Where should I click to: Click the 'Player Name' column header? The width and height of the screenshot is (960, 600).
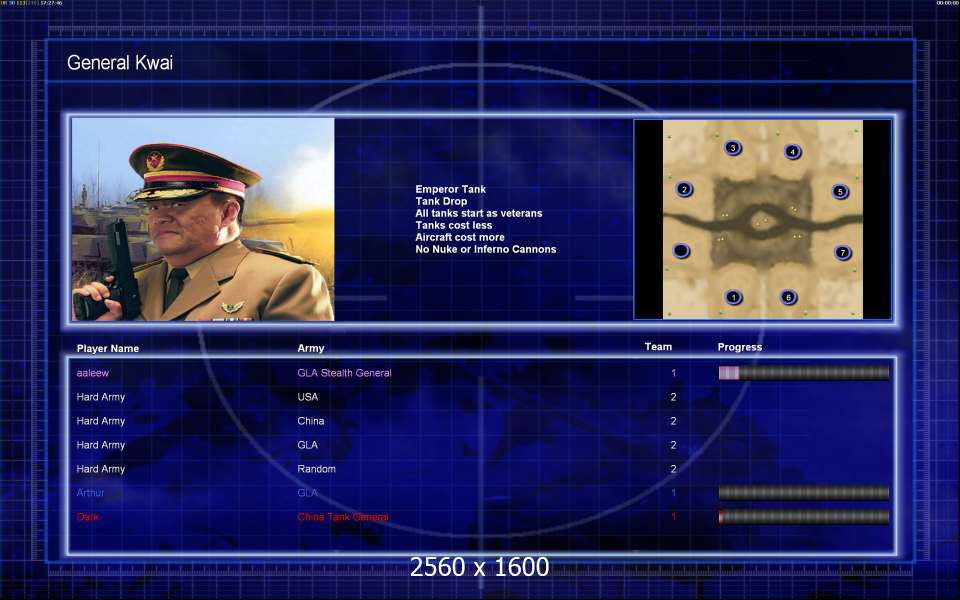(108, 348)
